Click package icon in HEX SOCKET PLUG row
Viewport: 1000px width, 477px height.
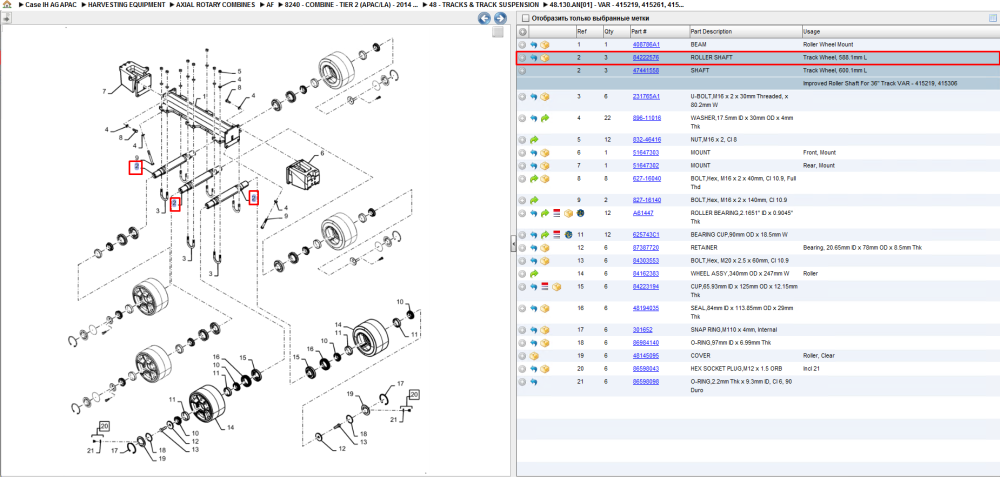(x=545, y=369)
